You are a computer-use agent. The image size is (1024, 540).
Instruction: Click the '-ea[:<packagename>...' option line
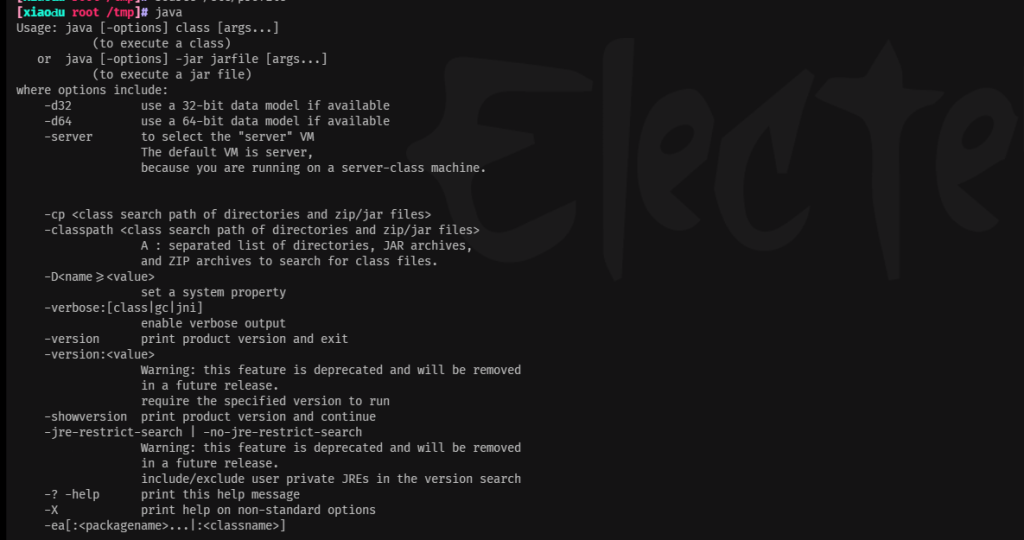[x=165, y=526]
